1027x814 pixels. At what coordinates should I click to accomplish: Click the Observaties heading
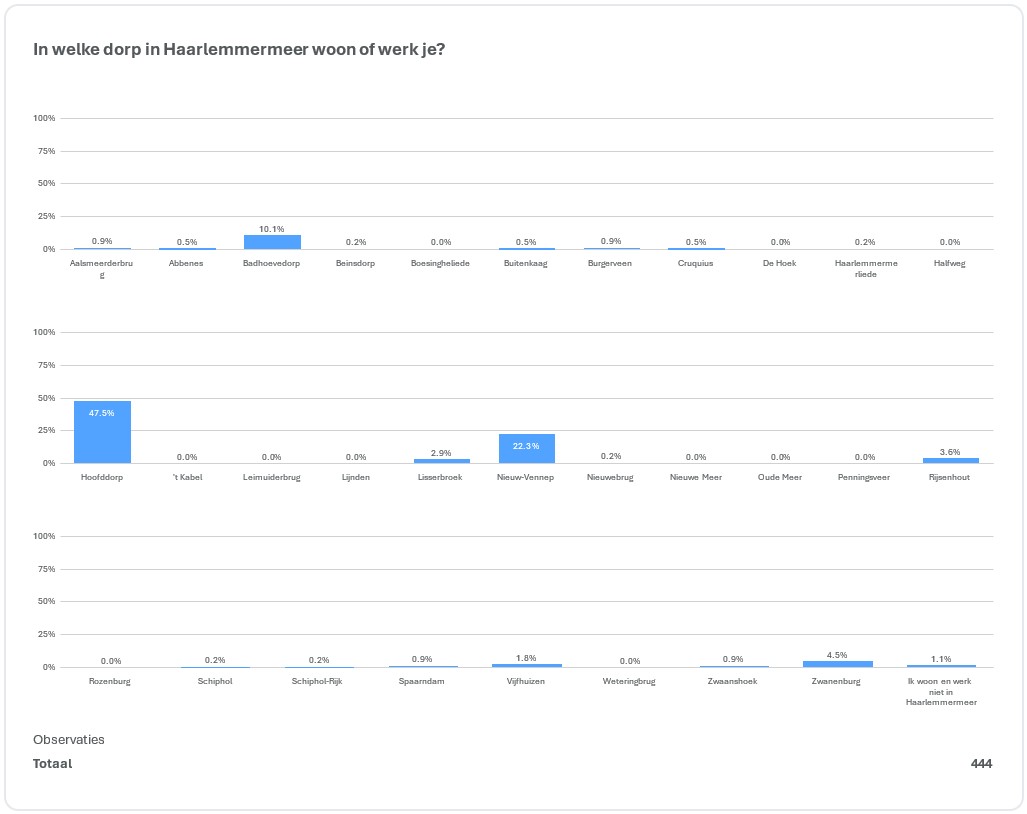tap(69, 740)
